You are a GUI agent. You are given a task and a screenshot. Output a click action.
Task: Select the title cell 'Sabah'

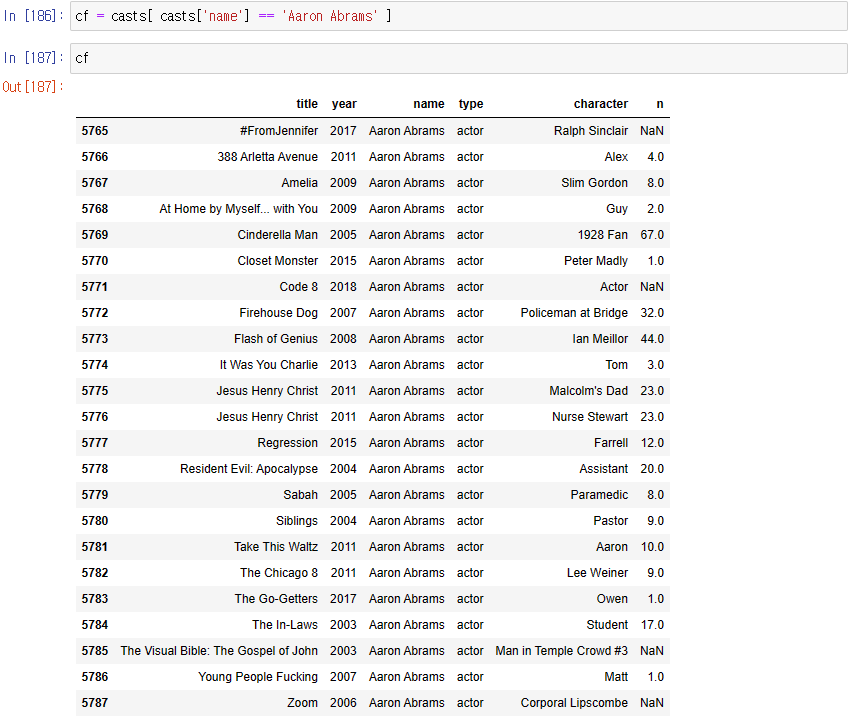pyautogui.click(x=300, y=495)
